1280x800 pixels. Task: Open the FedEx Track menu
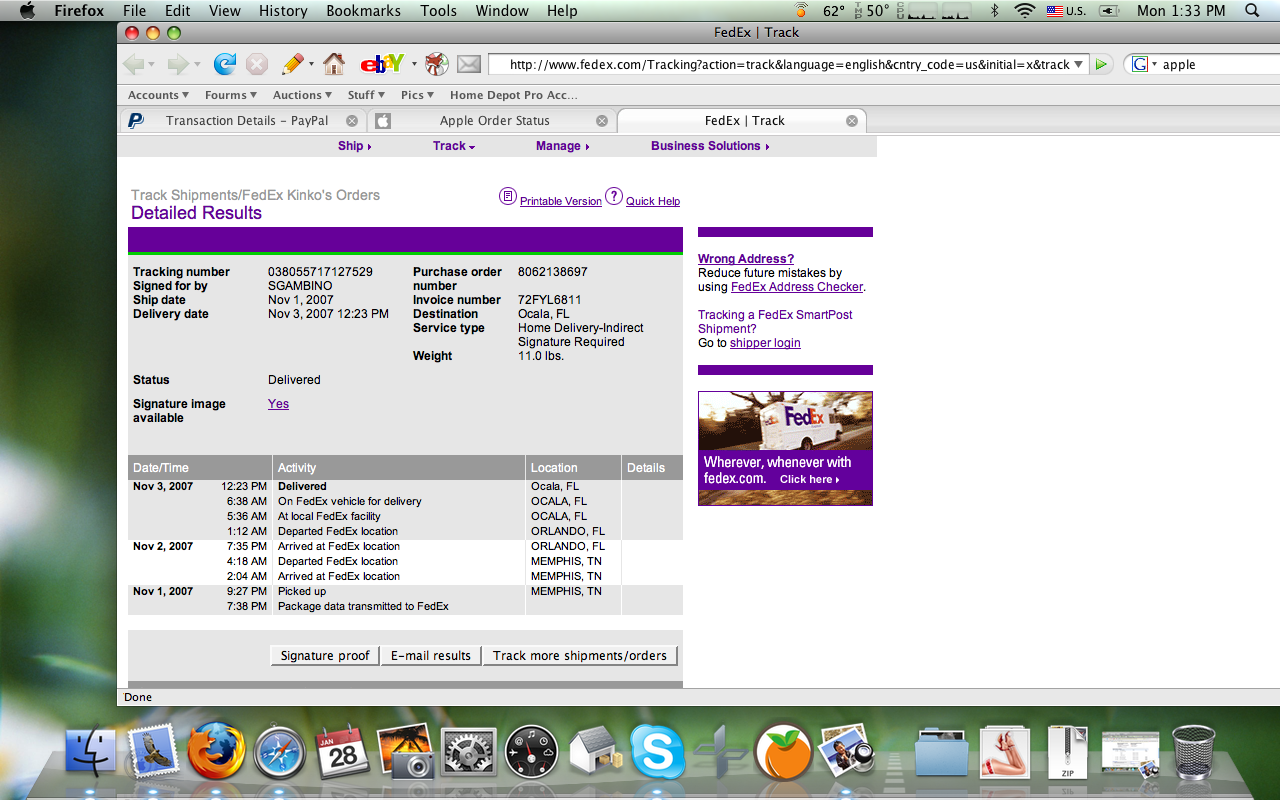[453, 146]
